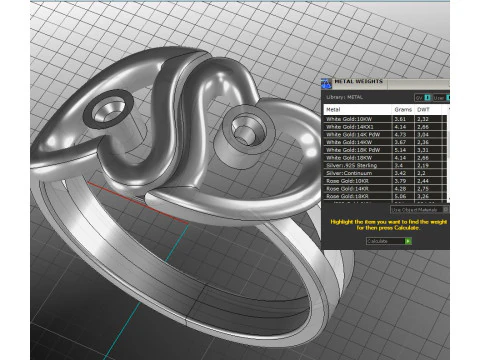Toggle the User library button
Screen dimensions: 480x360
441,98
